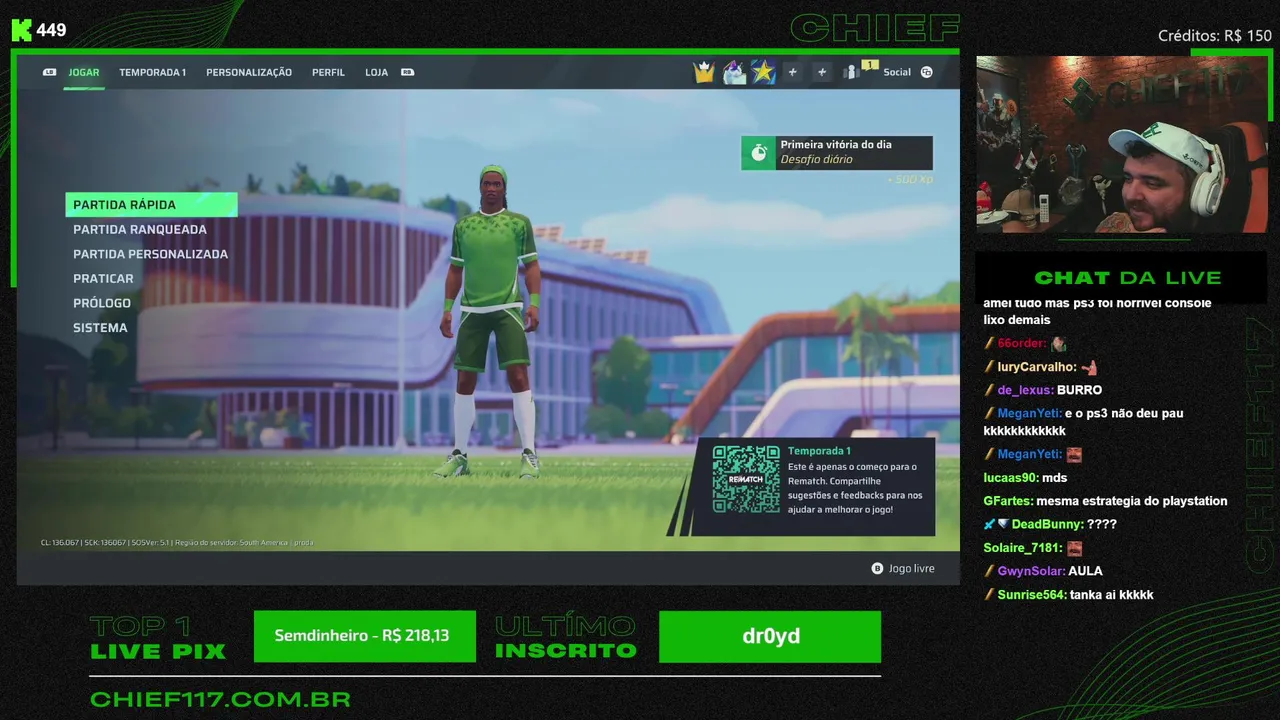Open the Primeira vitória do dia challenge

837,153
